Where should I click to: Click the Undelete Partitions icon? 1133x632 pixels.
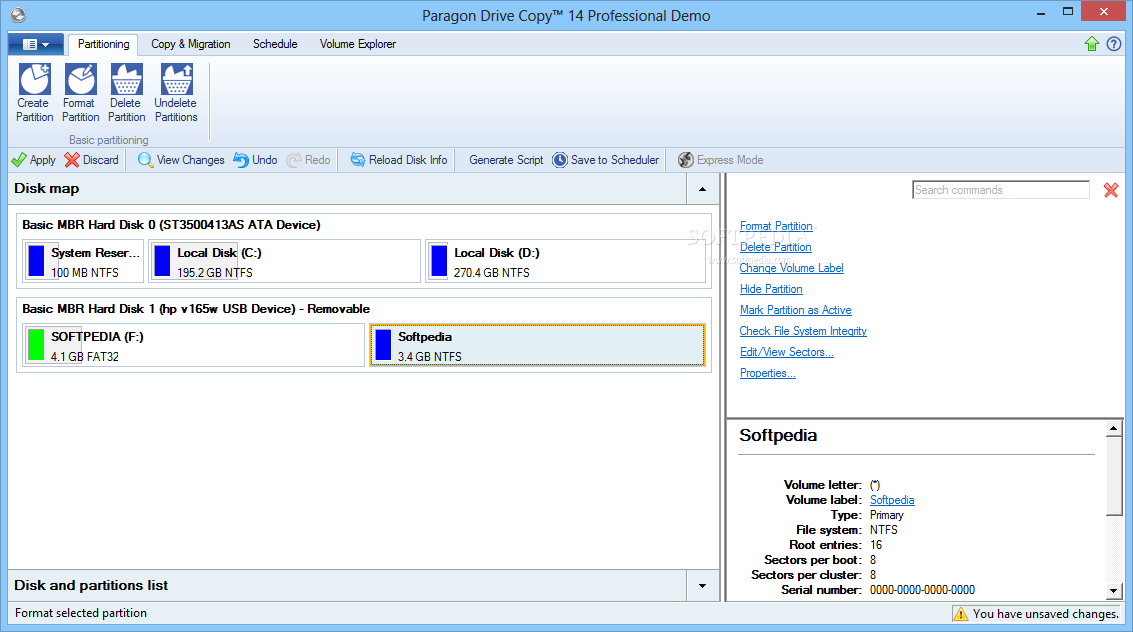pos(176,93)
